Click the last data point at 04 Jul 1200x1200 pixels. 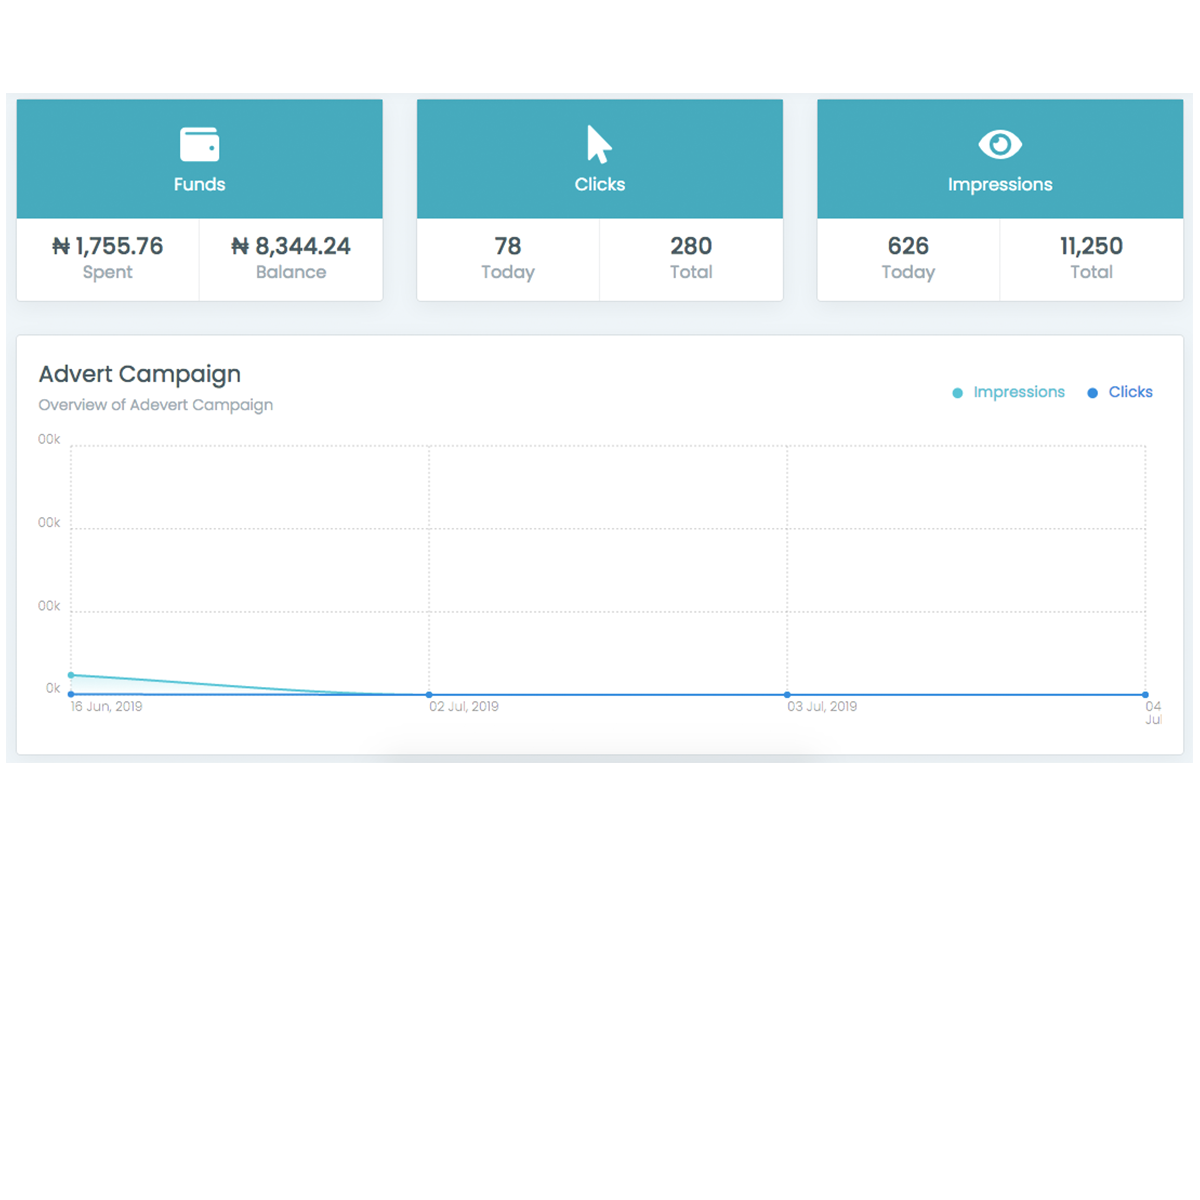point(1145,694)
